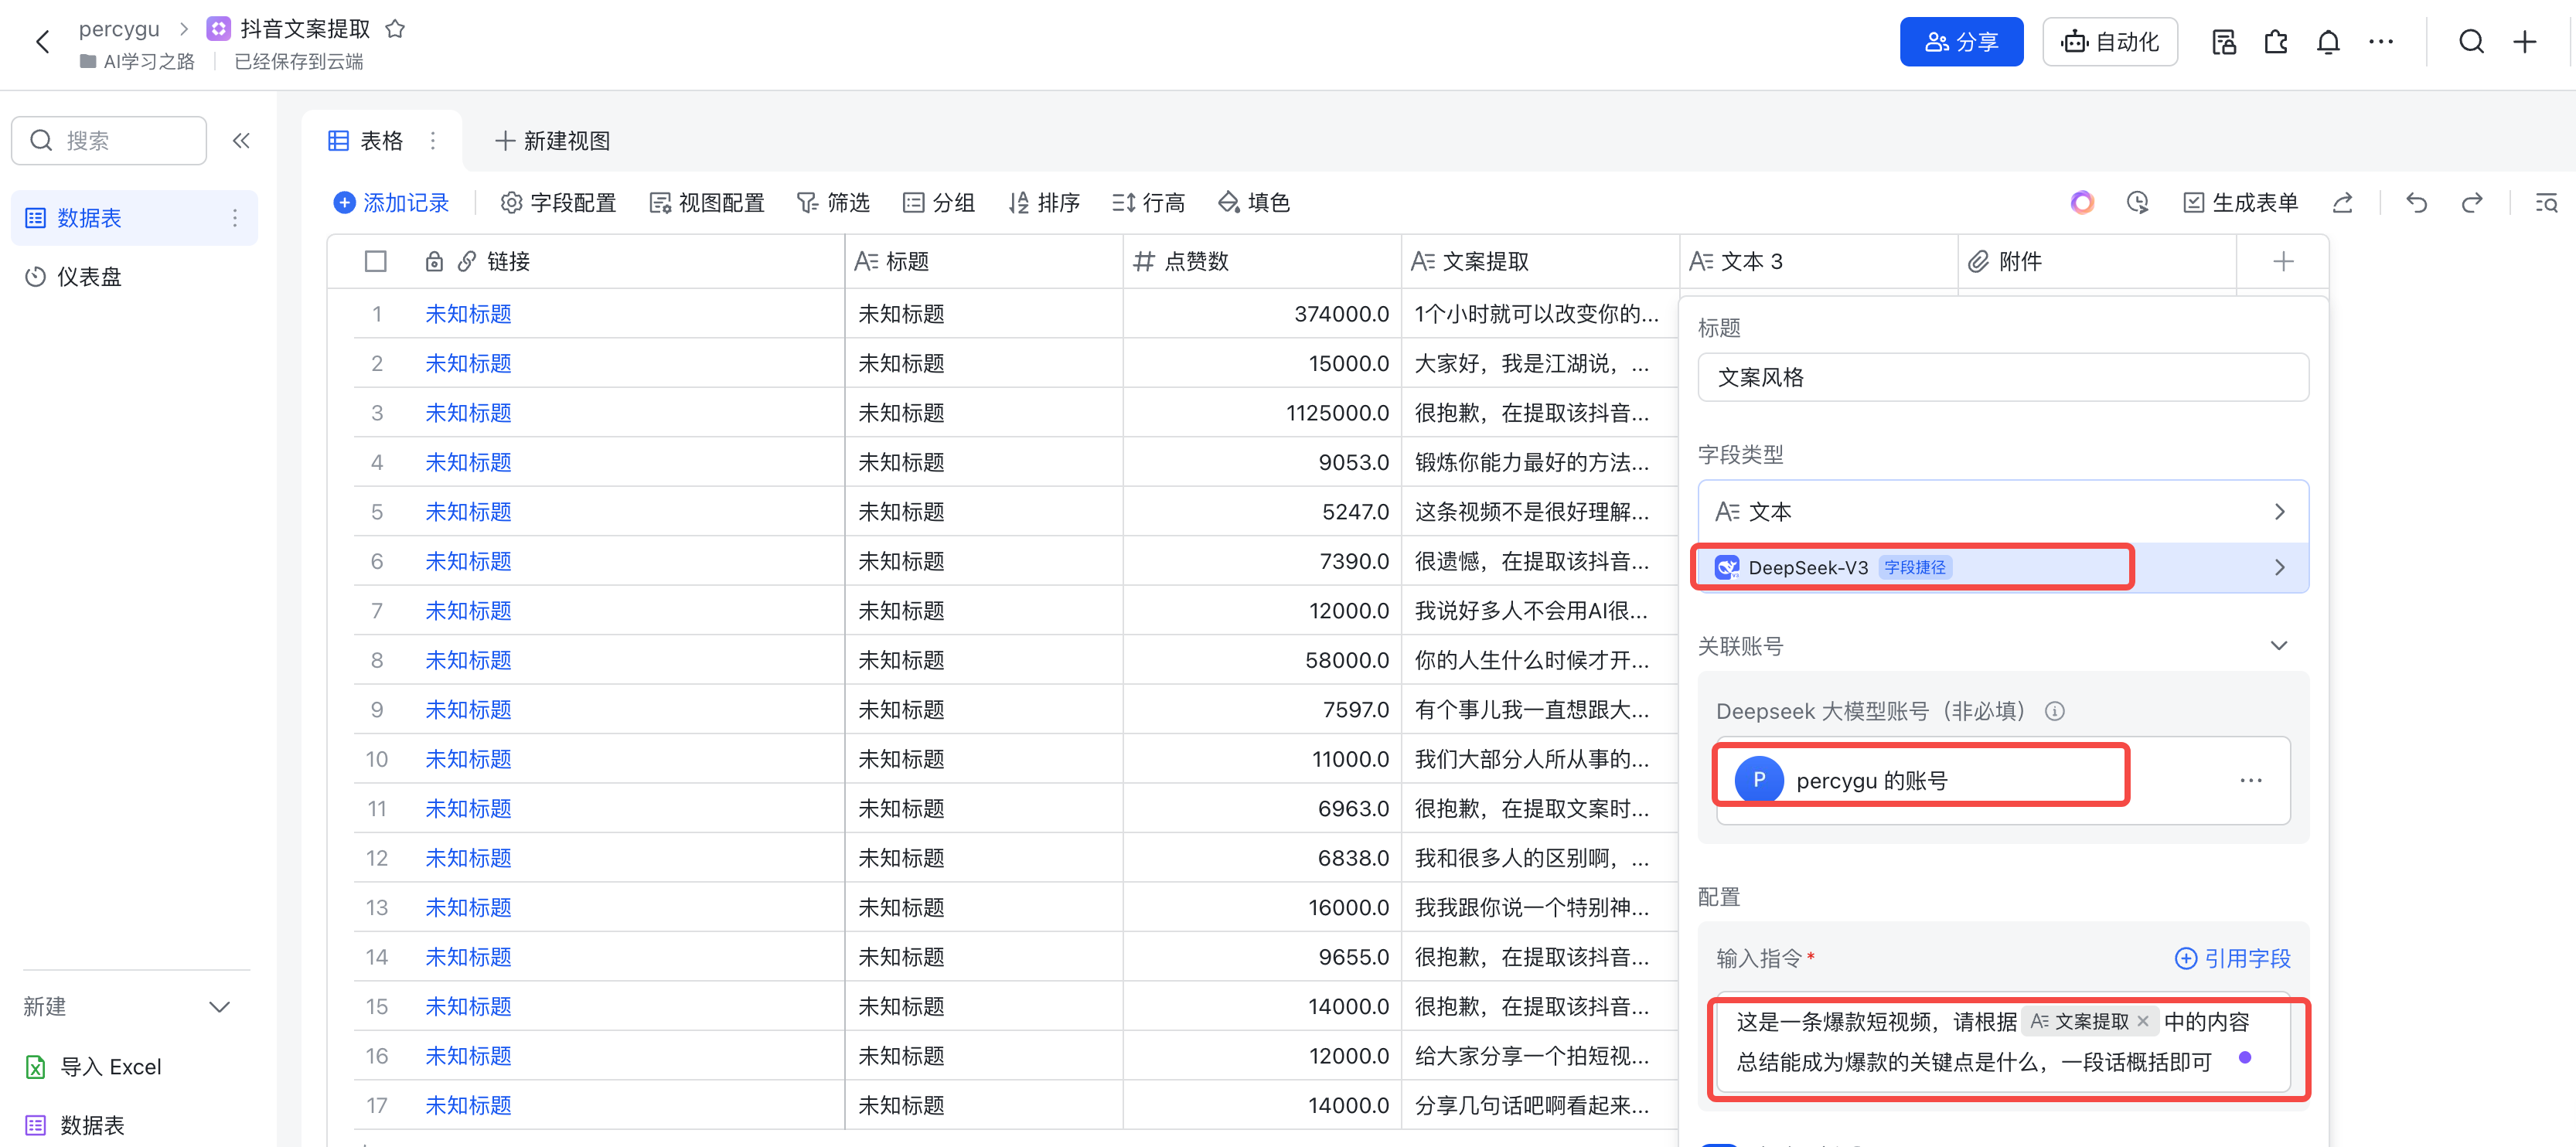
Task: Switch to the 表格 view tab
Action: click(x=366, y=141)
